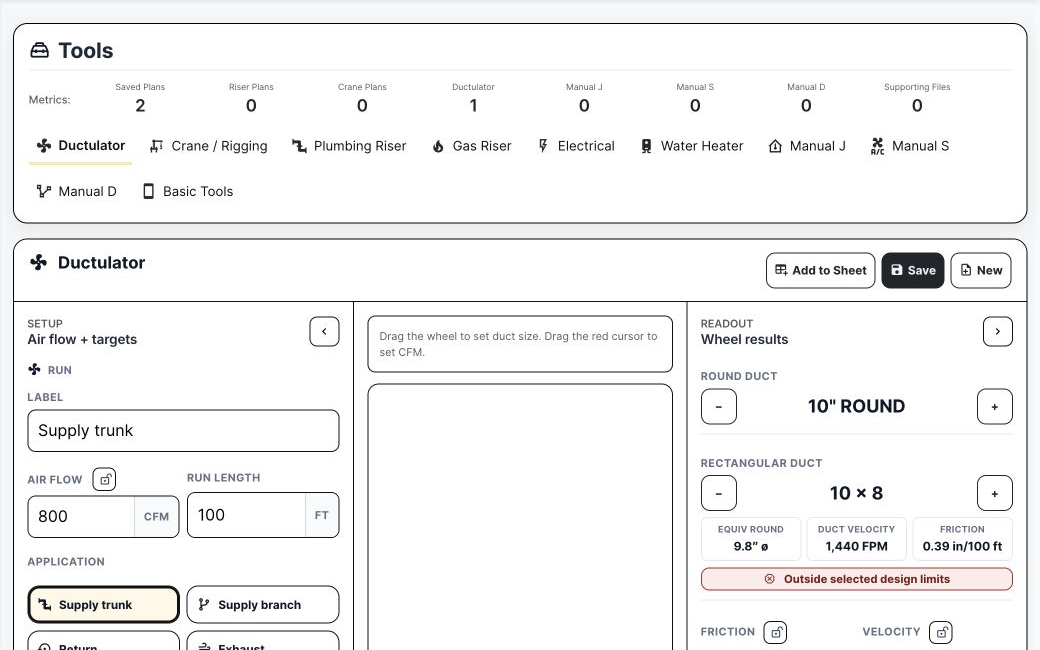Decrease rectangular duct size with minus
The image size is (1040, 650).
(719, 493)
